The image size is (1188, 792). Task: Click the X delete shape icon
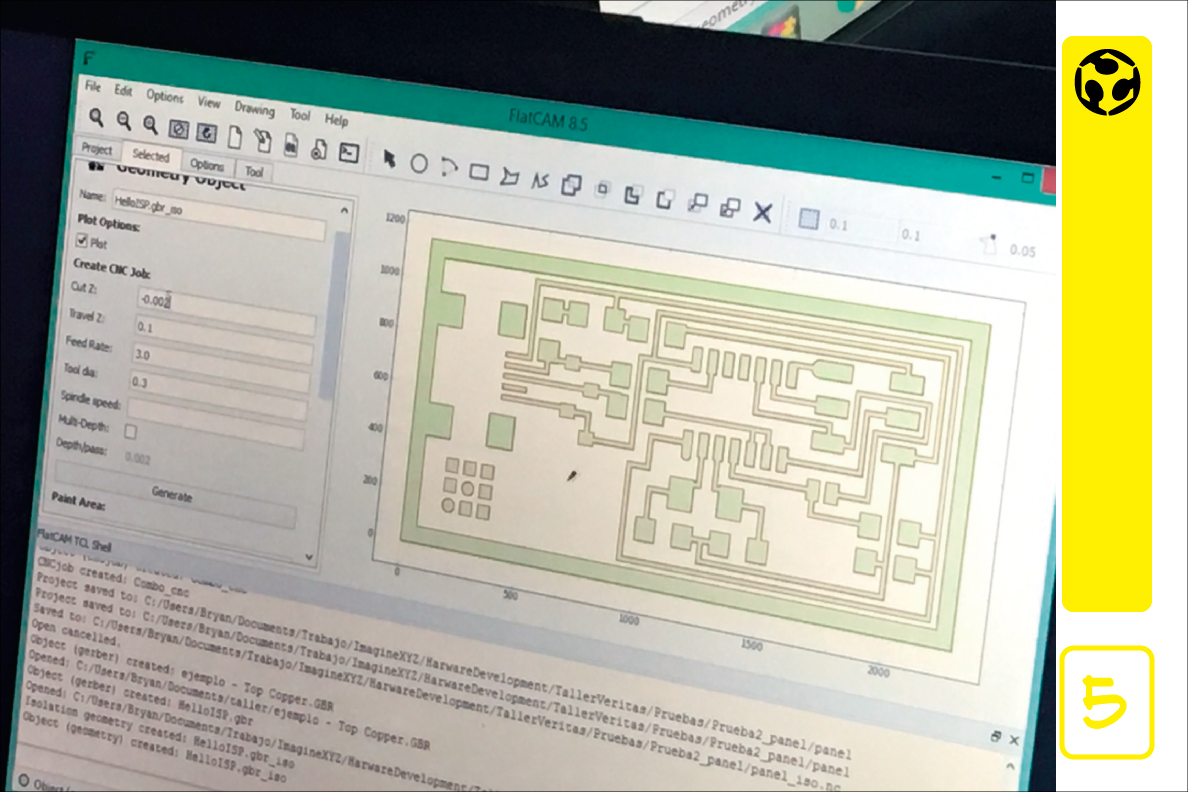tap(763, 212)
